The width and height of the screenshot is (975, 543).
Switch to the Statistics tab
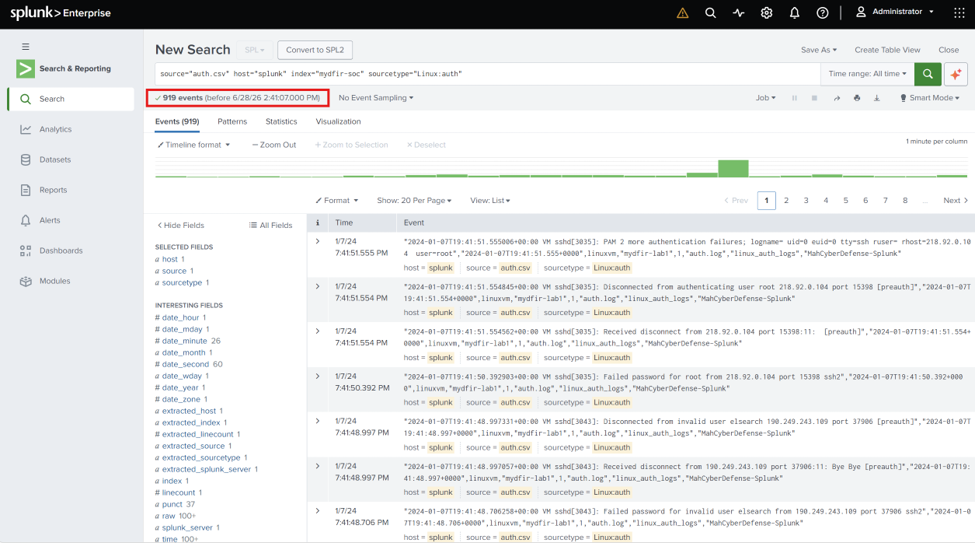[x=281, y=121]
